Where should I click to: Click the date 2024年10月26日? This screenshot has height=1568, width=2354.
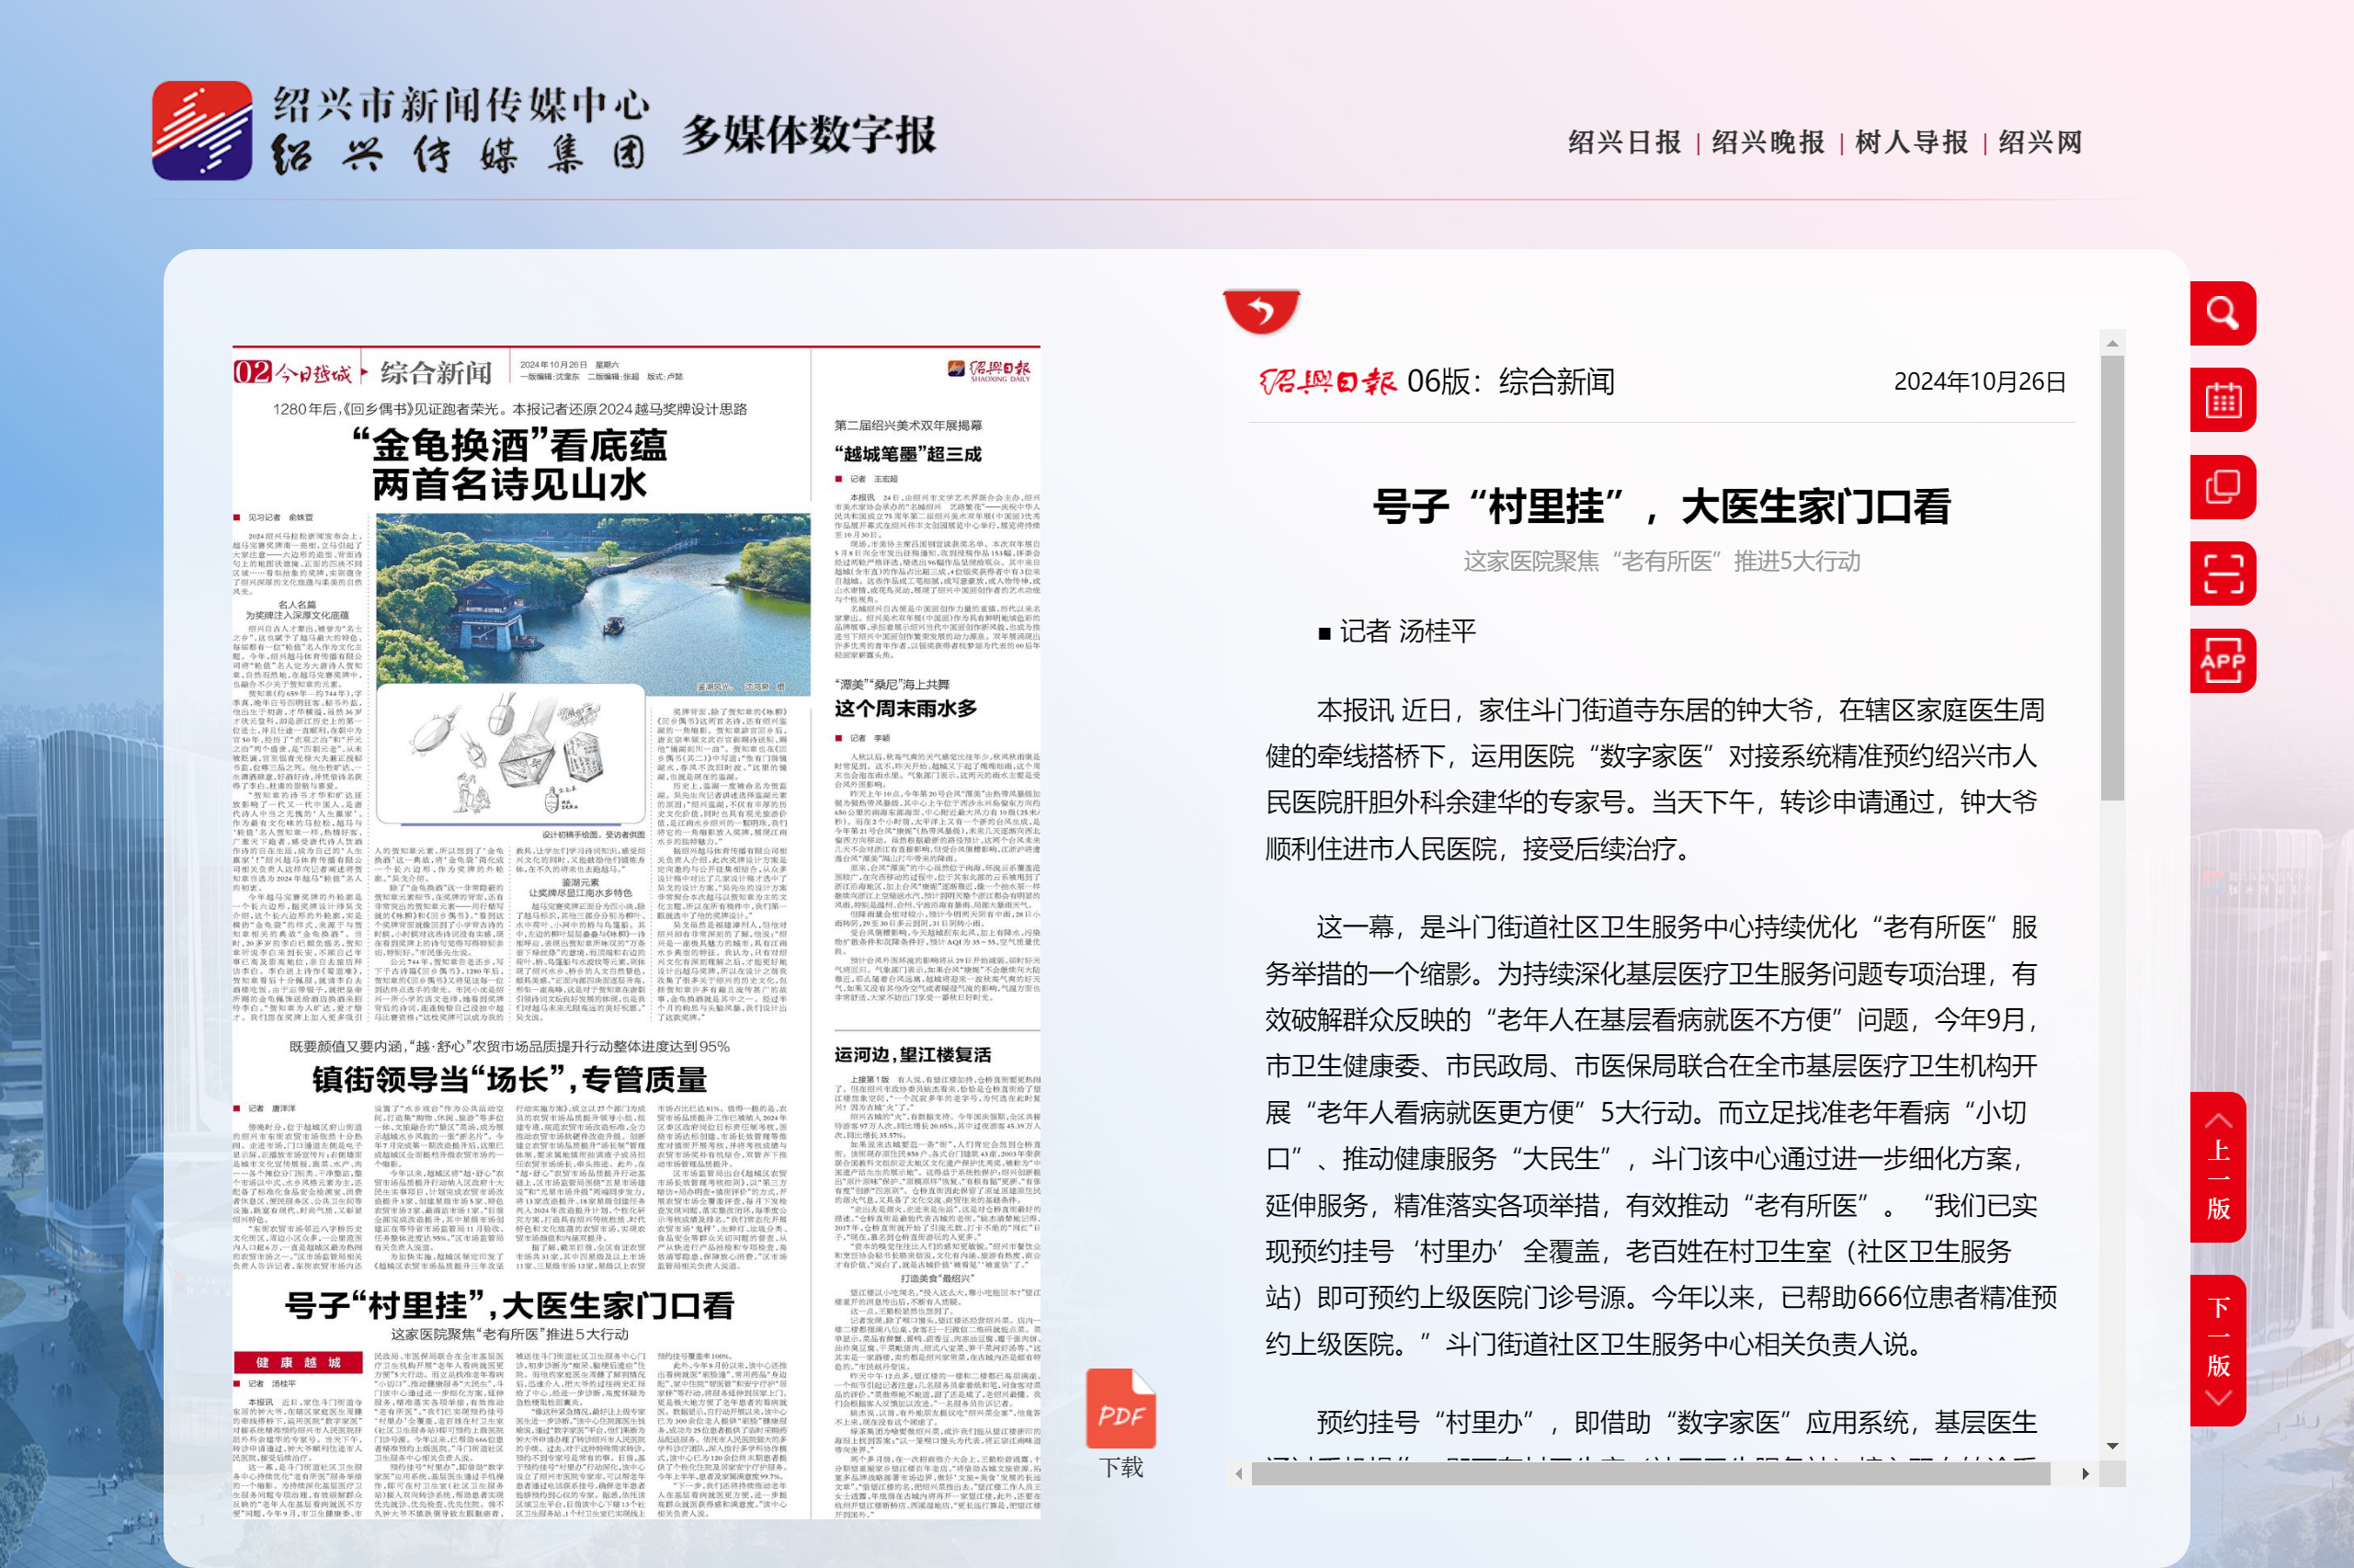point(1979,382)
